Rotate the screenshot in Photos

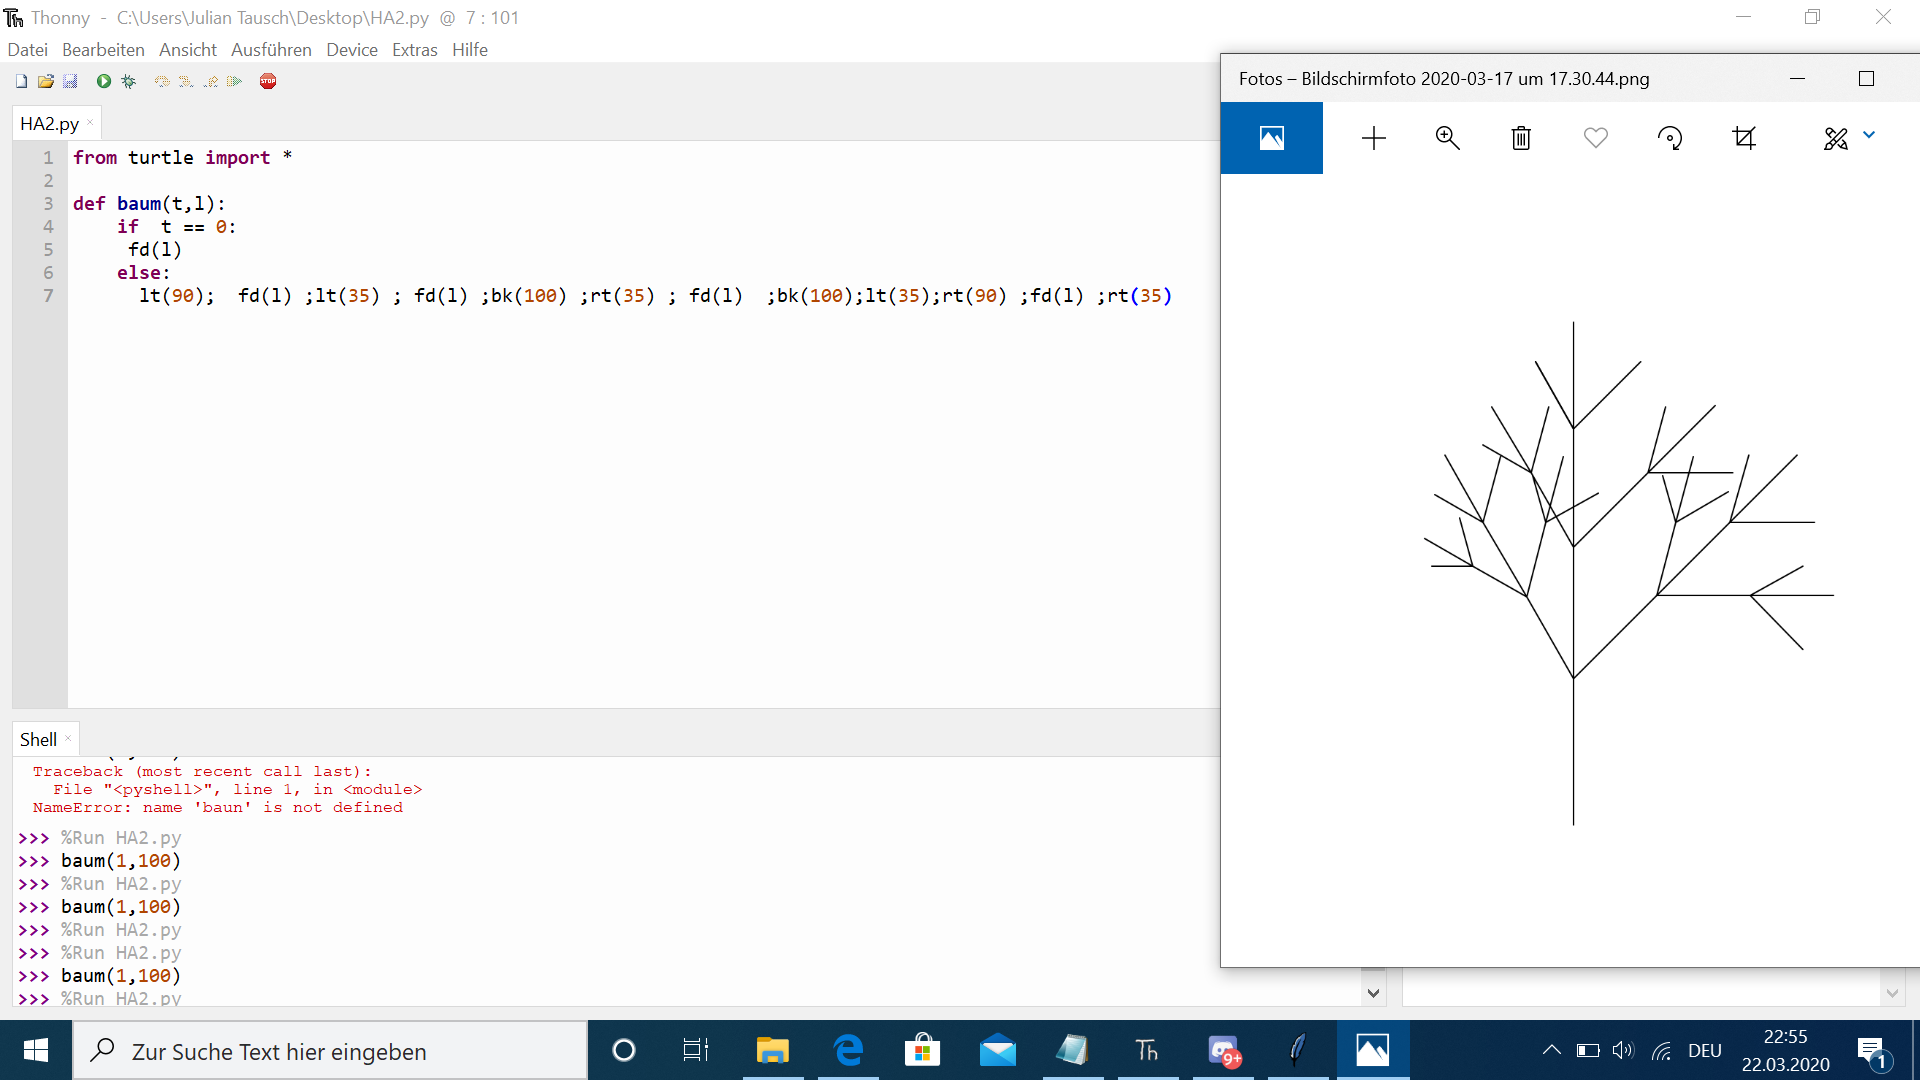click(x=1670, y=138)
